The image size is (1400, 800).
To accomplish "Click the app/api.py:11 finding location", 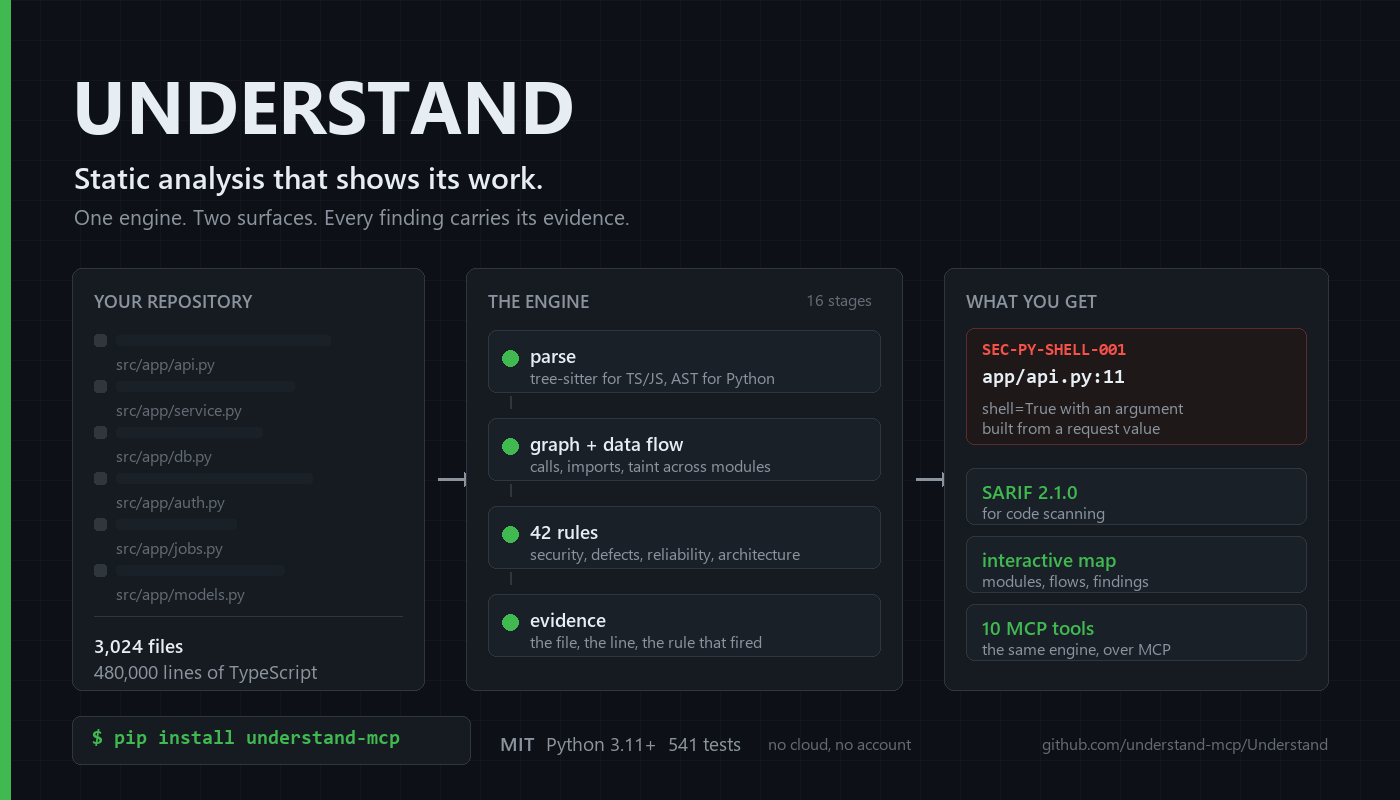I will [x=1054, y=377].
